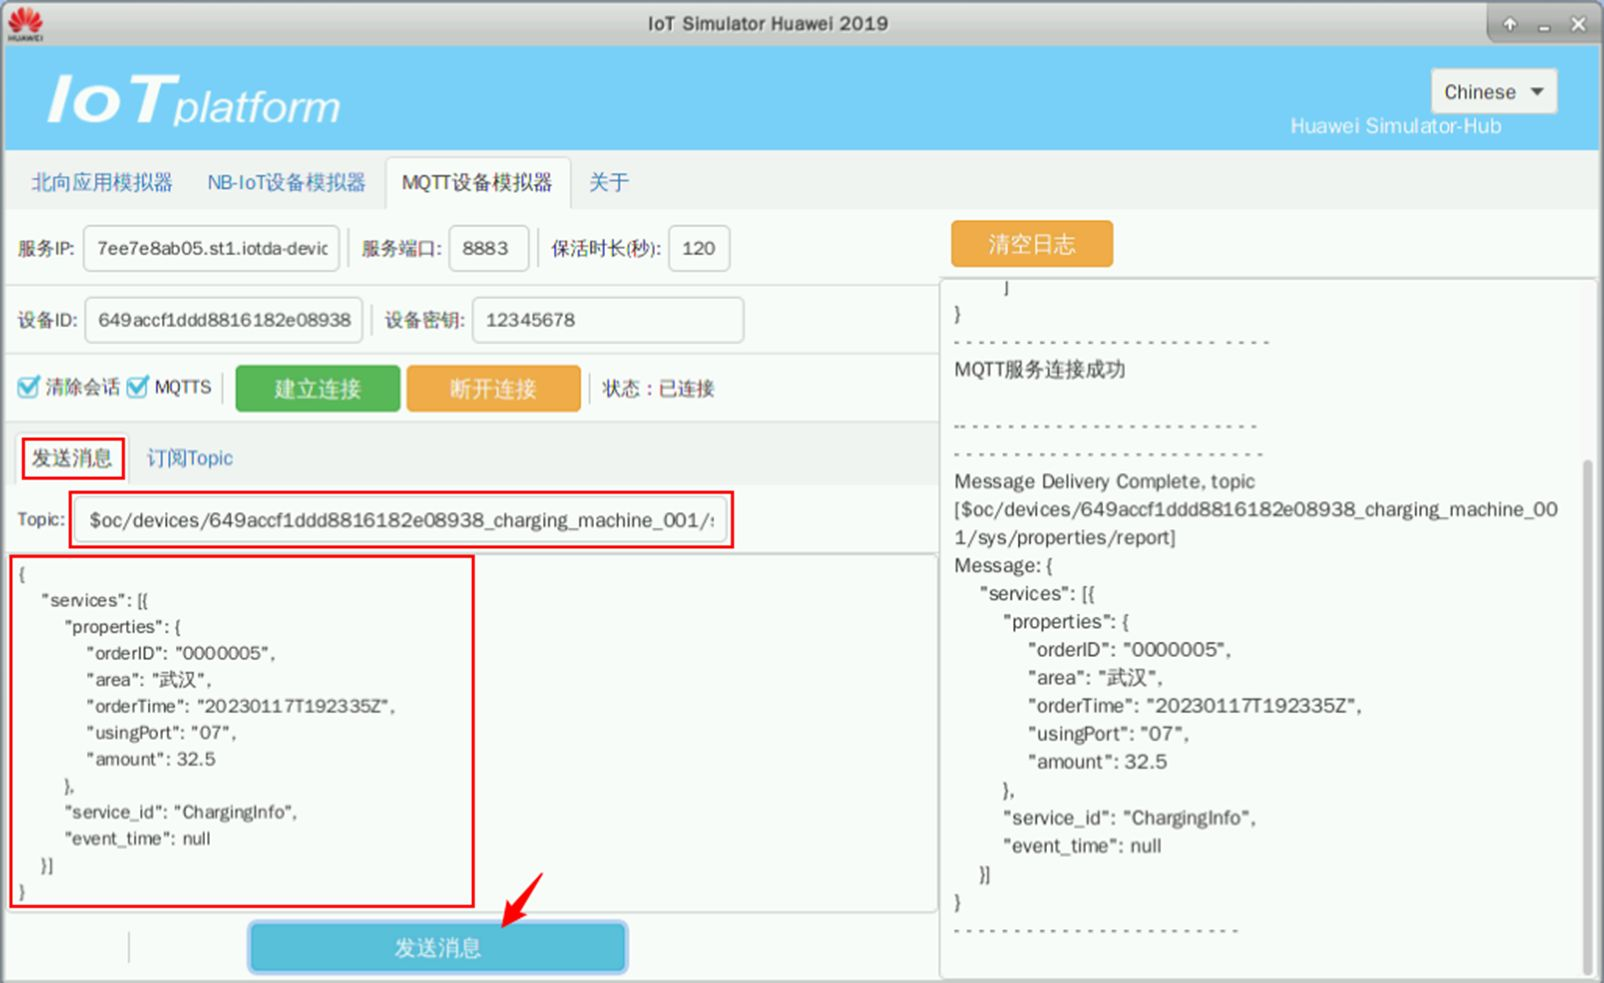
Task: Click 'MQTT服务连接成功' log line
Action: pos(1040,370)
